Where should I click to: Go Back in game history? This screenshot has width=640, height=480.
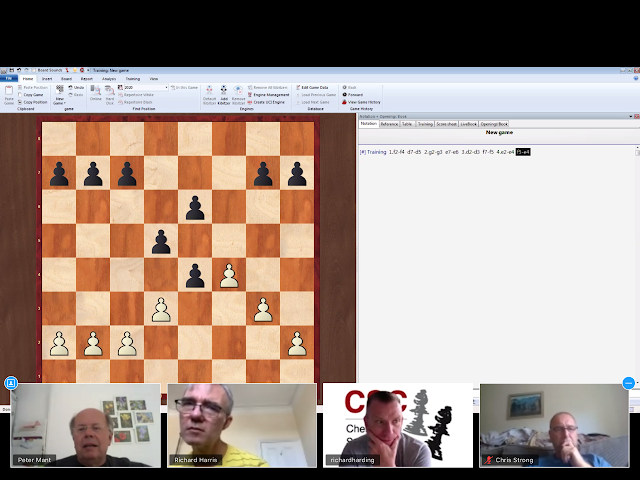point(349,87)
